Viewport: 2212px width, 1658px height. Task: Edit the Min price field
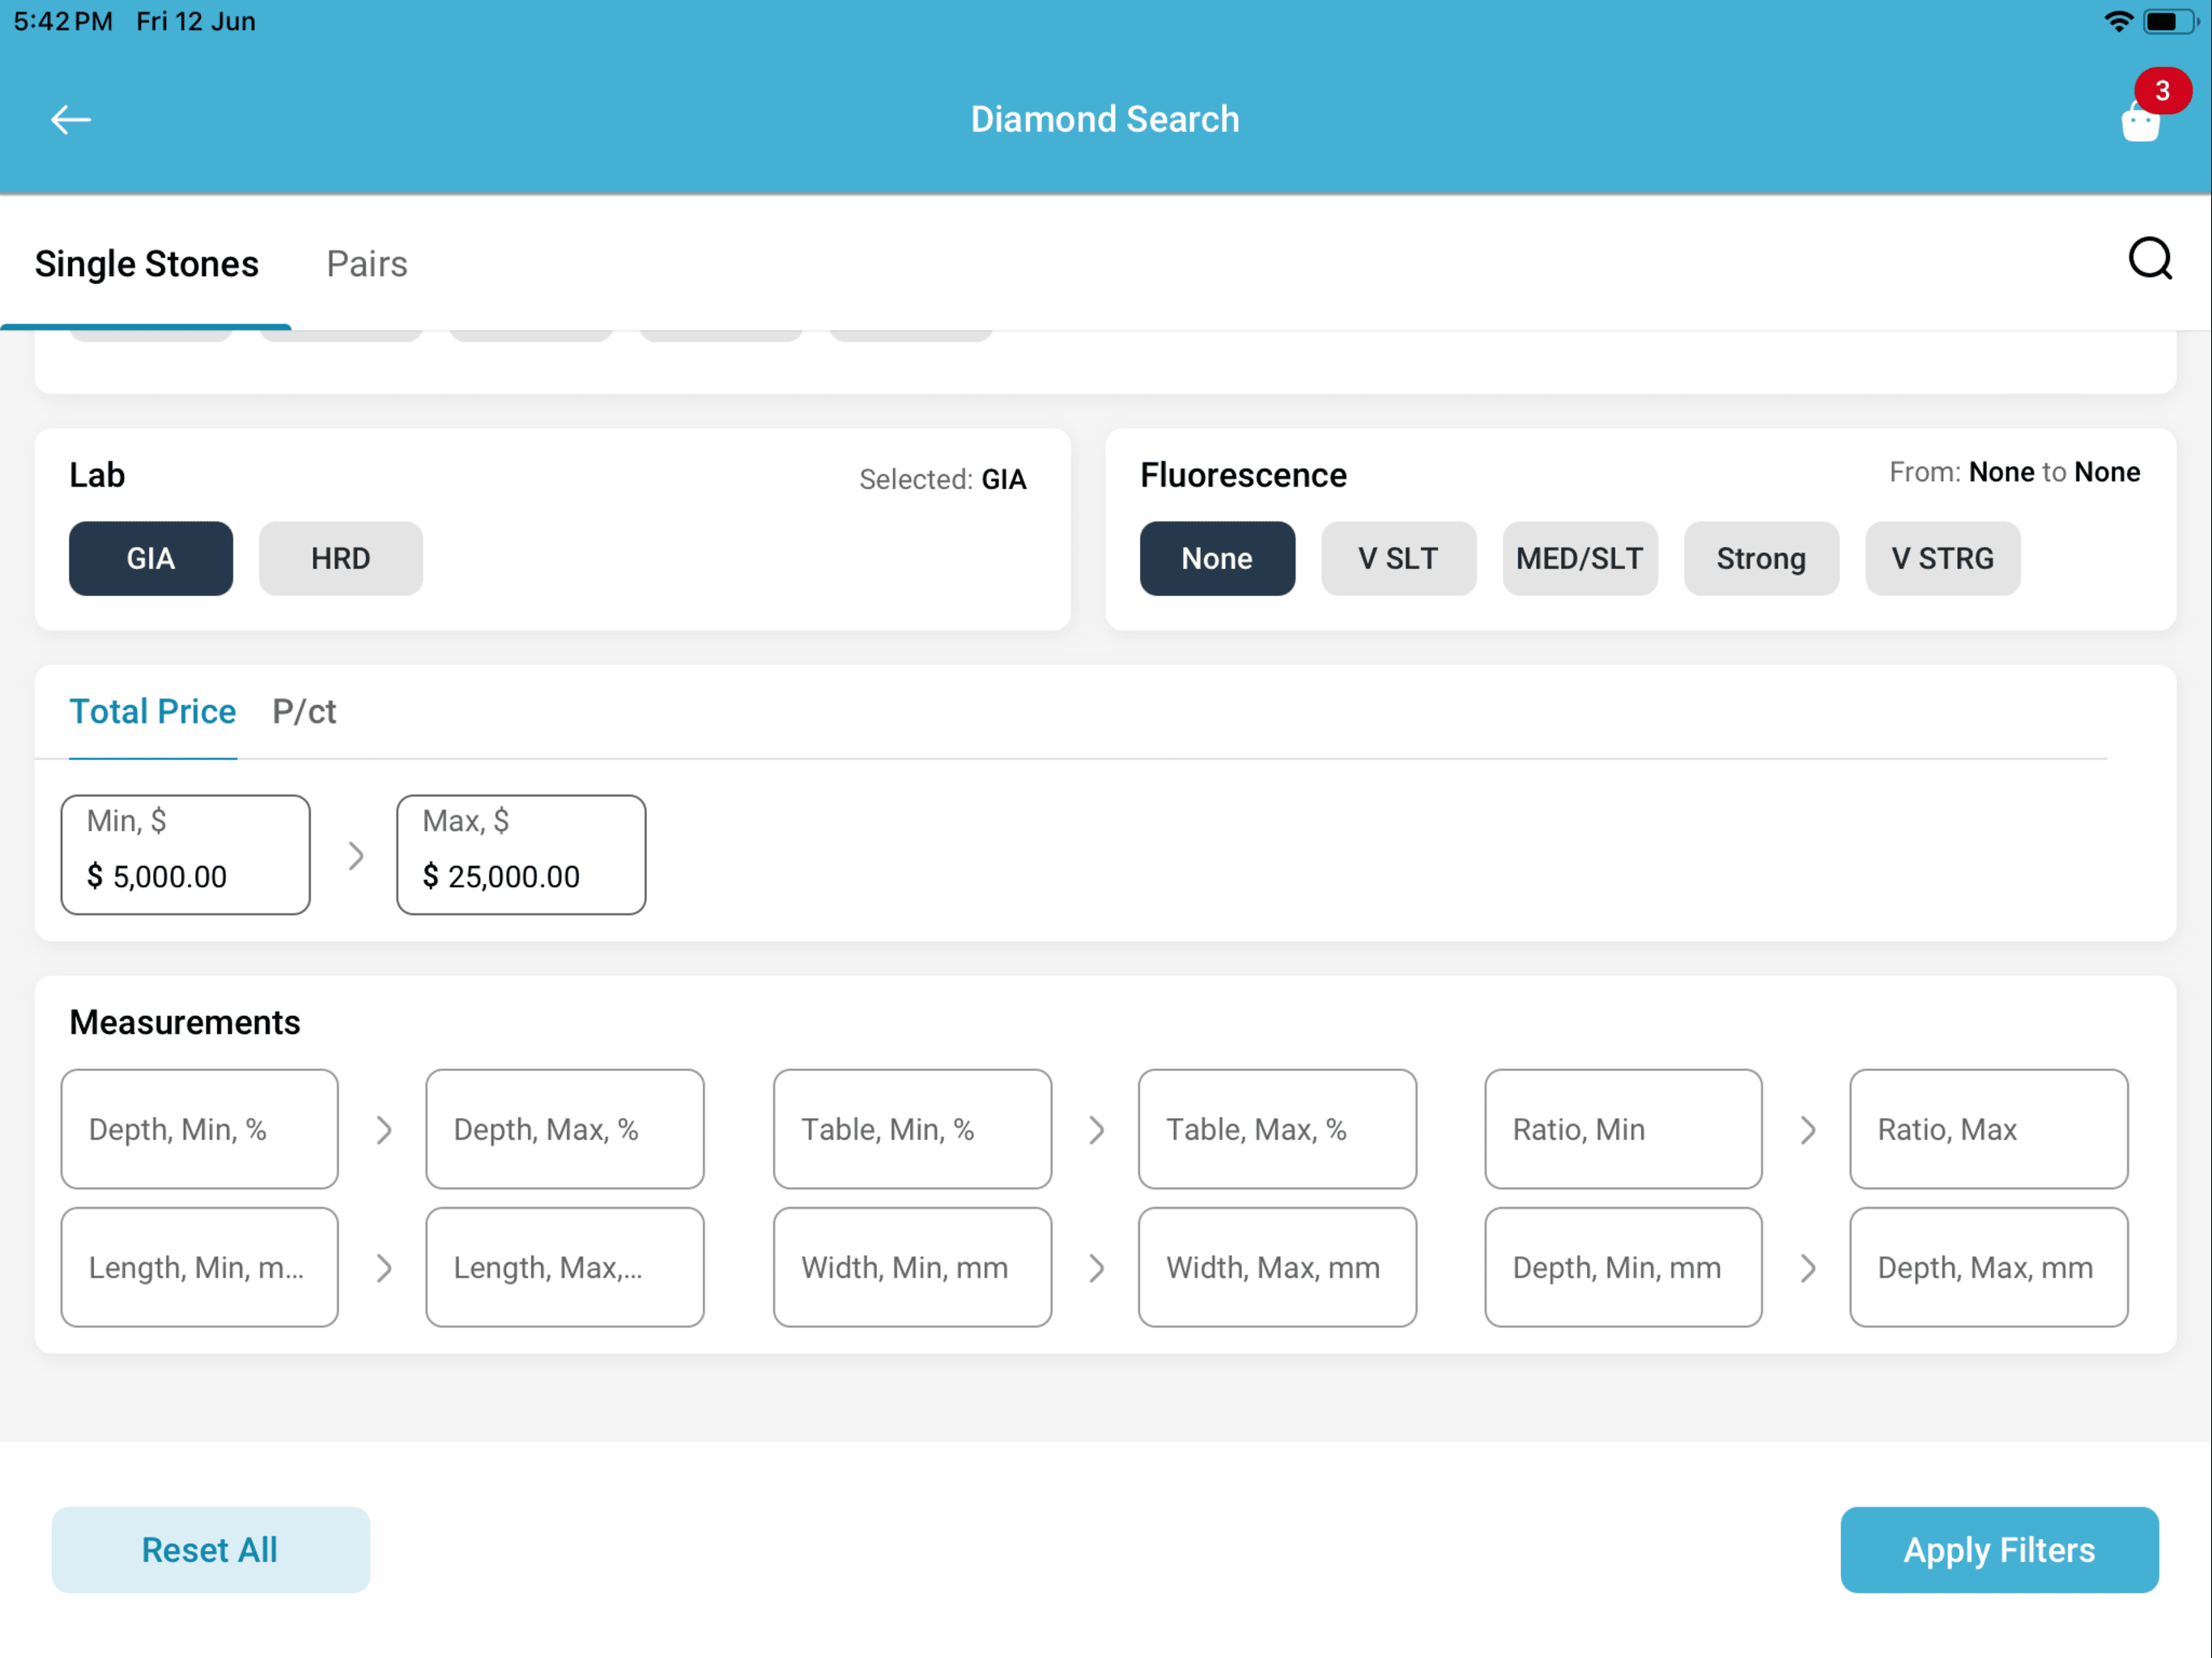(185, 854)
